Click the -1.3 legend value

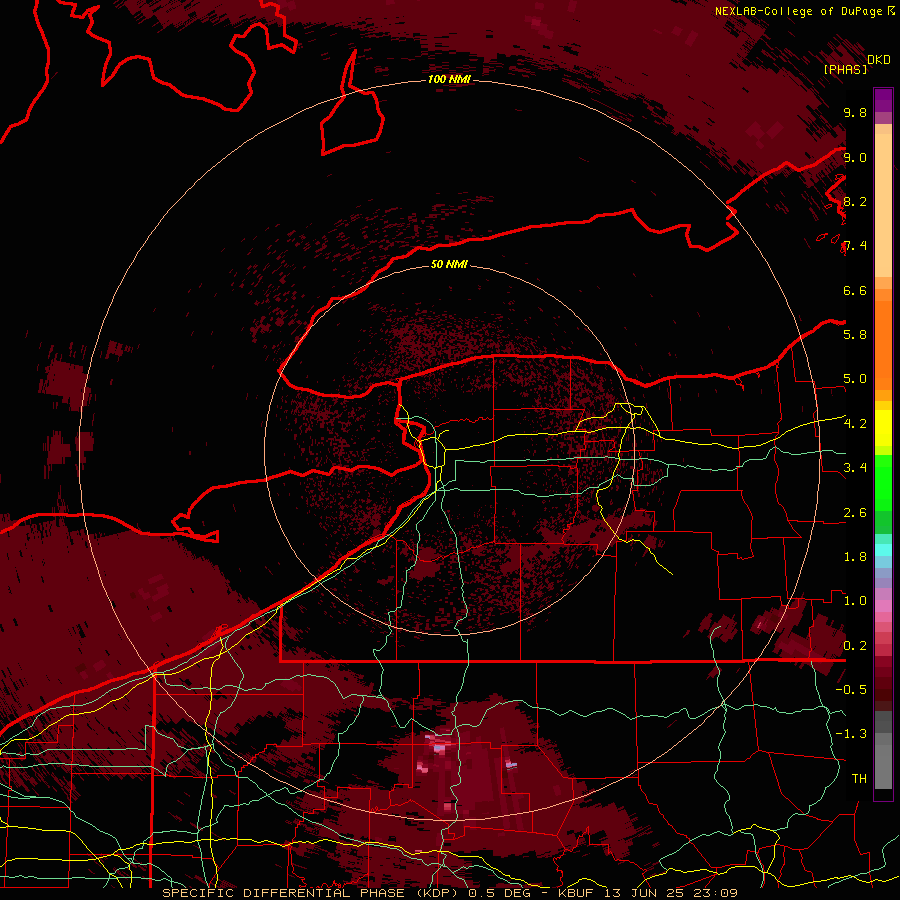(851, 734)
